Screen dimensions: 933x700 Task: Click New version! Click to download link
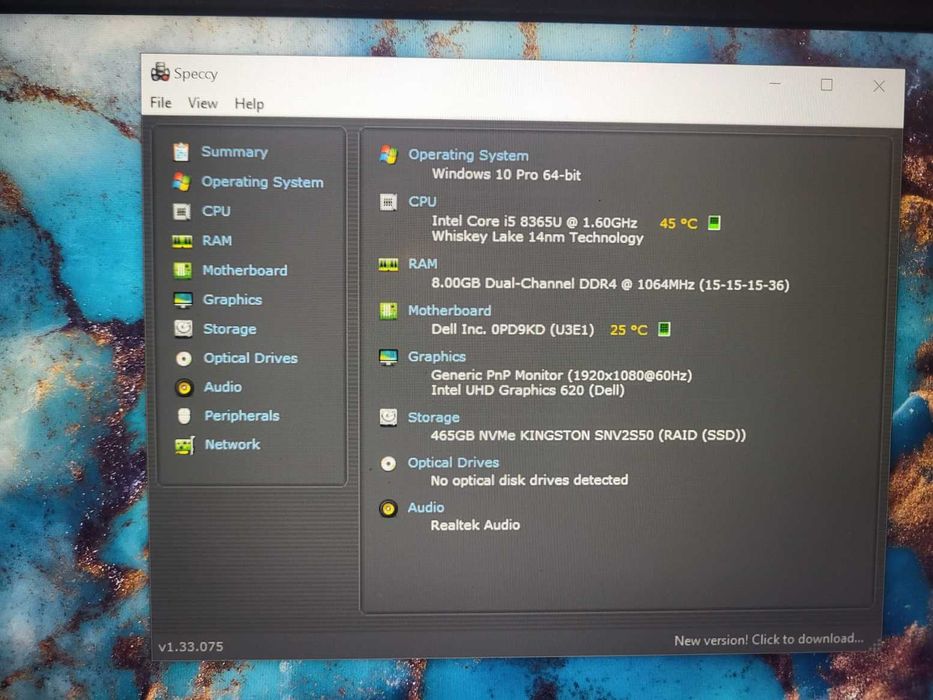click(x=768, y=639)
